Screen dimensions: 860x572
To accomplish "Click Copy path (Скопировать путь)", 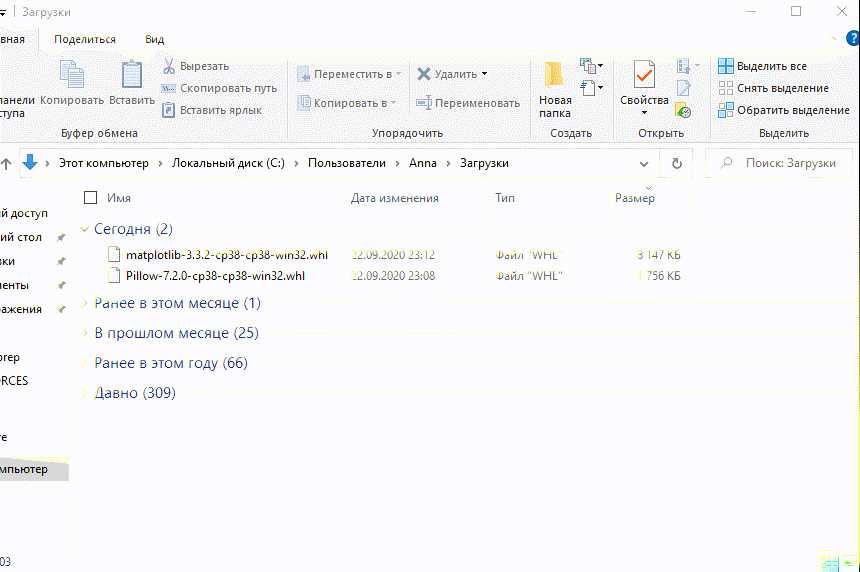I will click(x=219, y=88).
